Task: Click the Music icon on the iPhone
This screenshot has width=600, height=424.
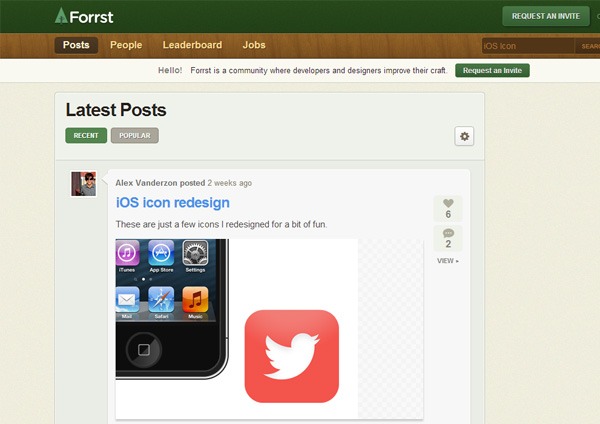Action: (195, 300)
